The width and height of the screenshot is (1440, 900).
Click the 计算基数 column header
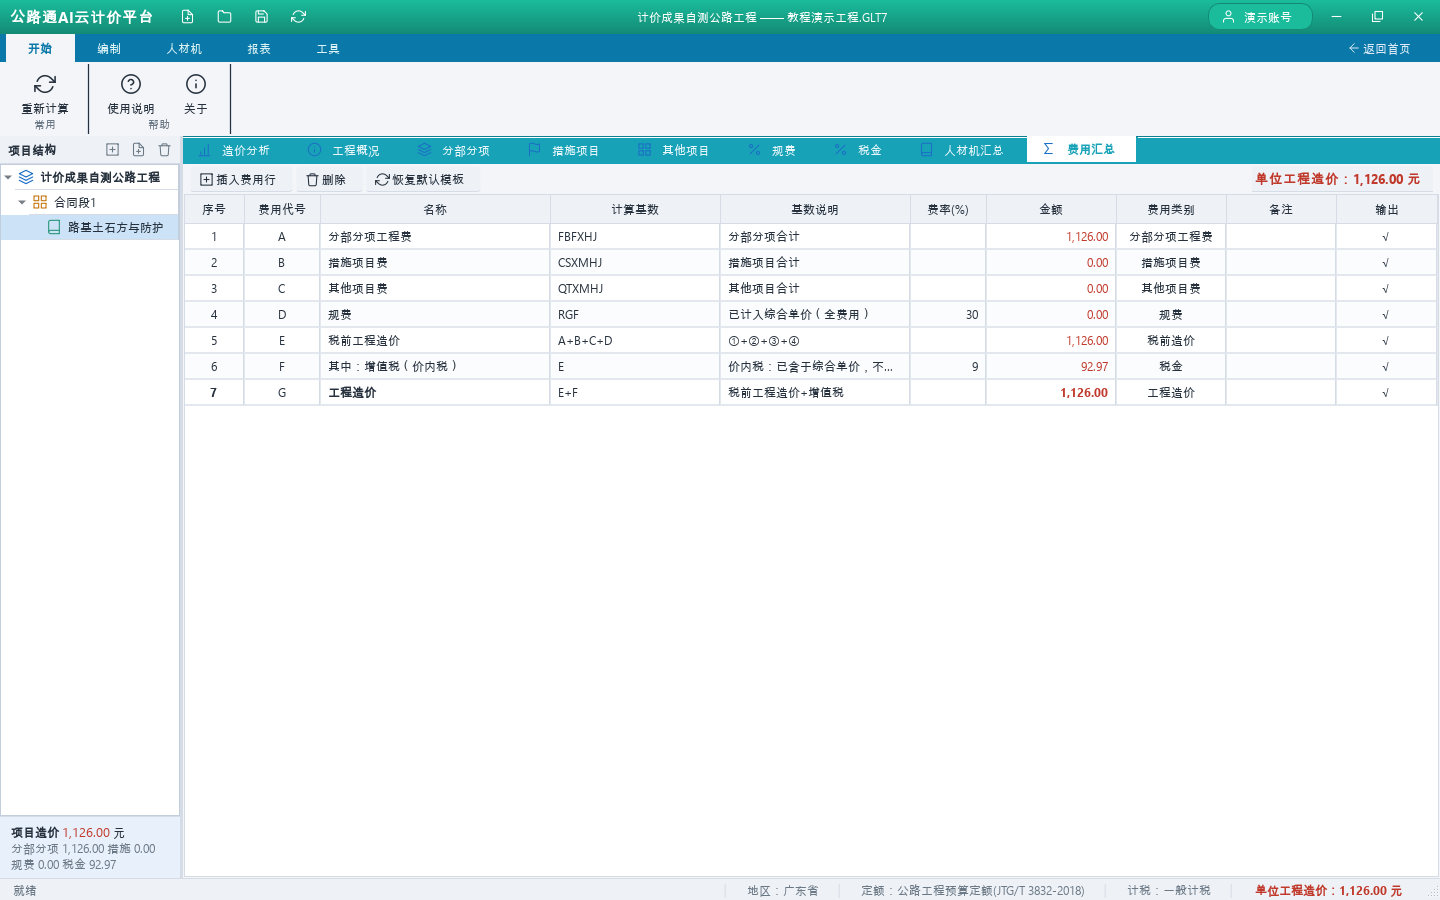[x=635, y=210]
